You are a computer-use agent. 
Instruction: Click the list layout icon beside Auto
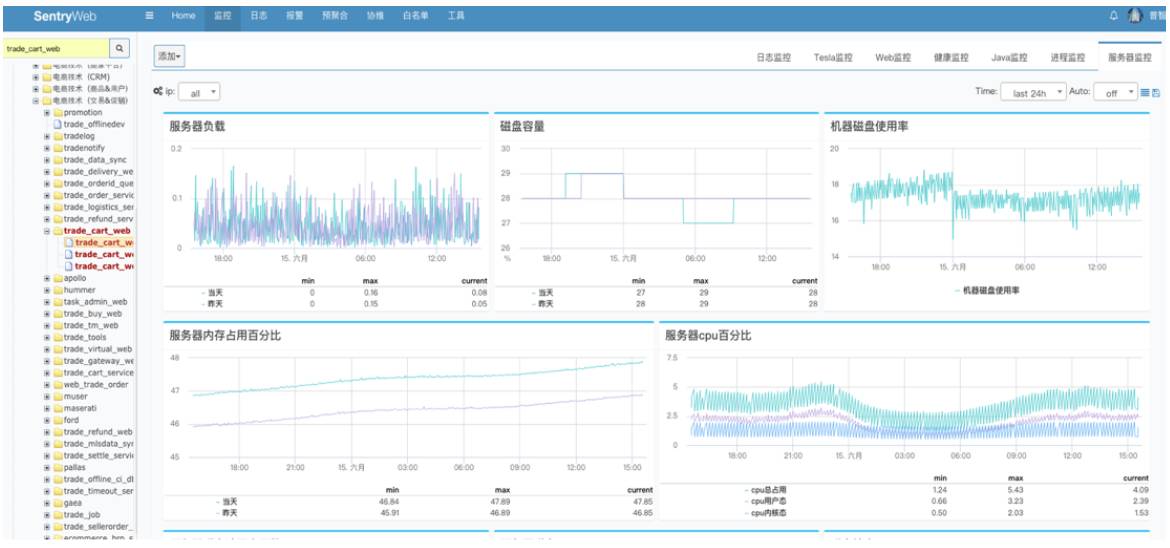(1145, 93)
